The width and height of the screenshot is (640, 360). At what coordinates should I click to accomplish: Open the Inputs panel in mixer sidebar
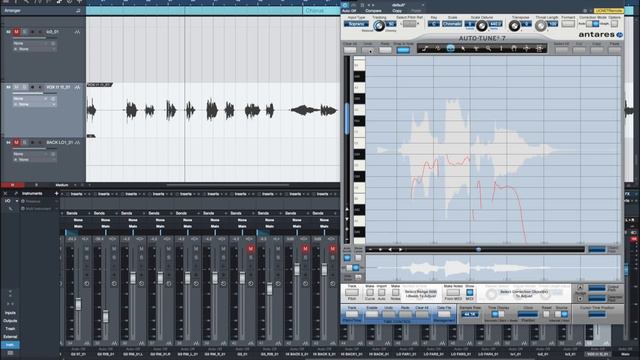tap(10, 313)
